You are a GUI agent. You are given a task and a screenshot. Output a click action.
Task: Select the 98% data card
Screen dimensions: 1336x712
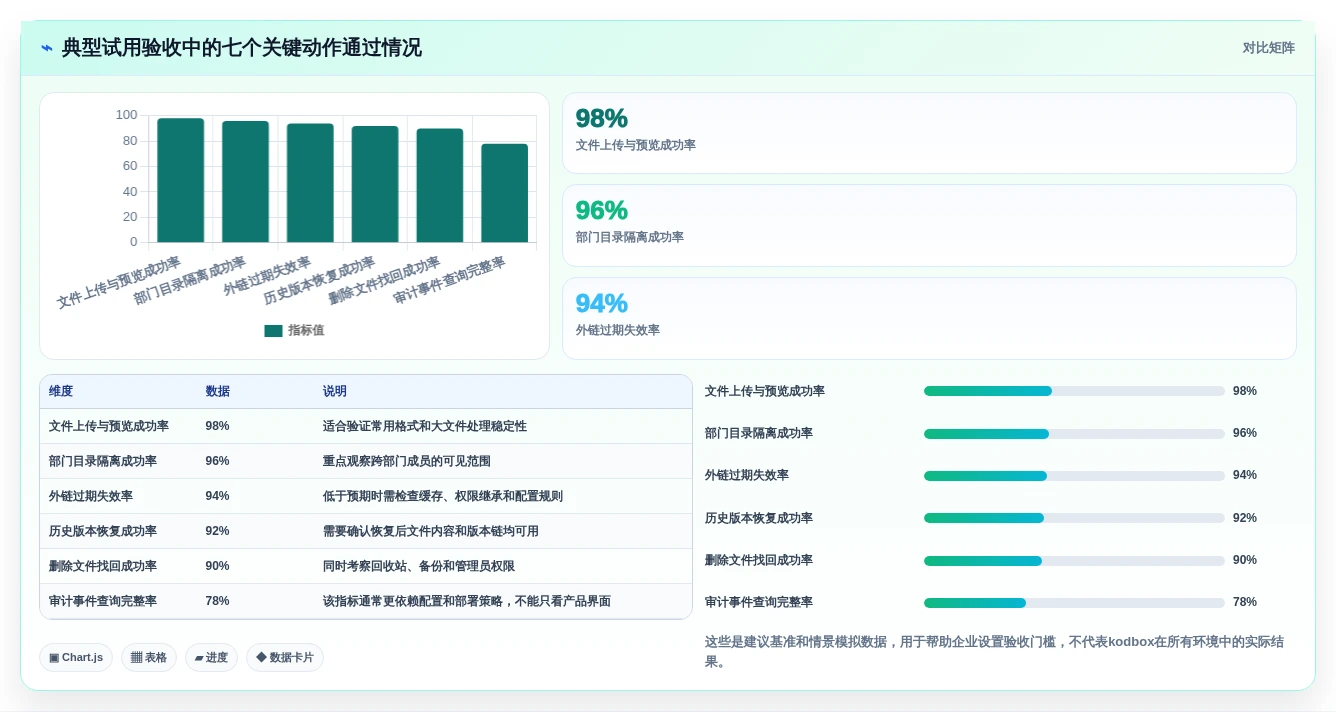coord(929,133)
